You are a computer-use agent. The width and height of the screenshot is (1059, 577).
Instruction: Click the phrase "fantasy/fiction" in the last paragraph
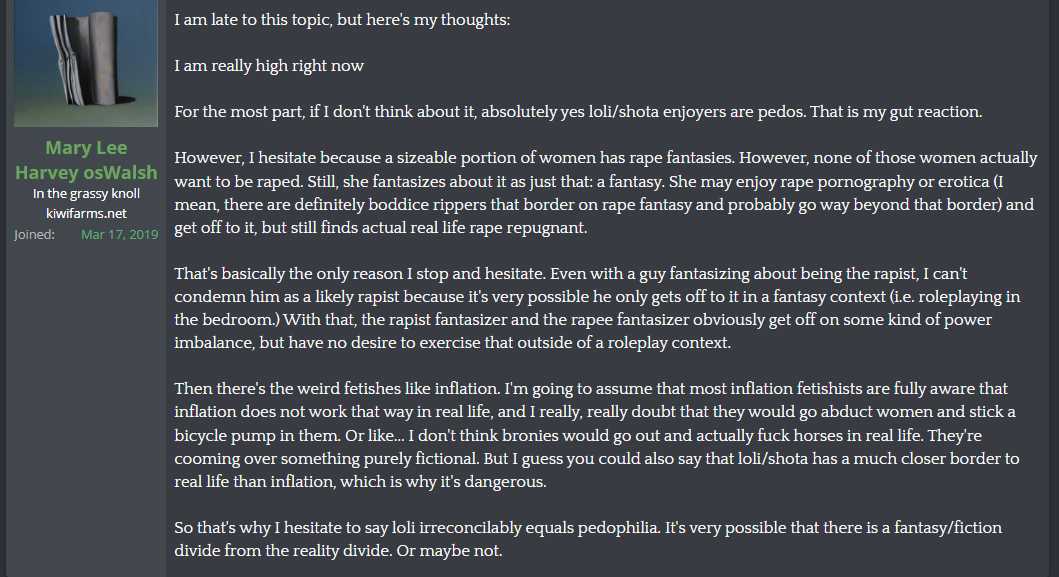coord(945,527)
